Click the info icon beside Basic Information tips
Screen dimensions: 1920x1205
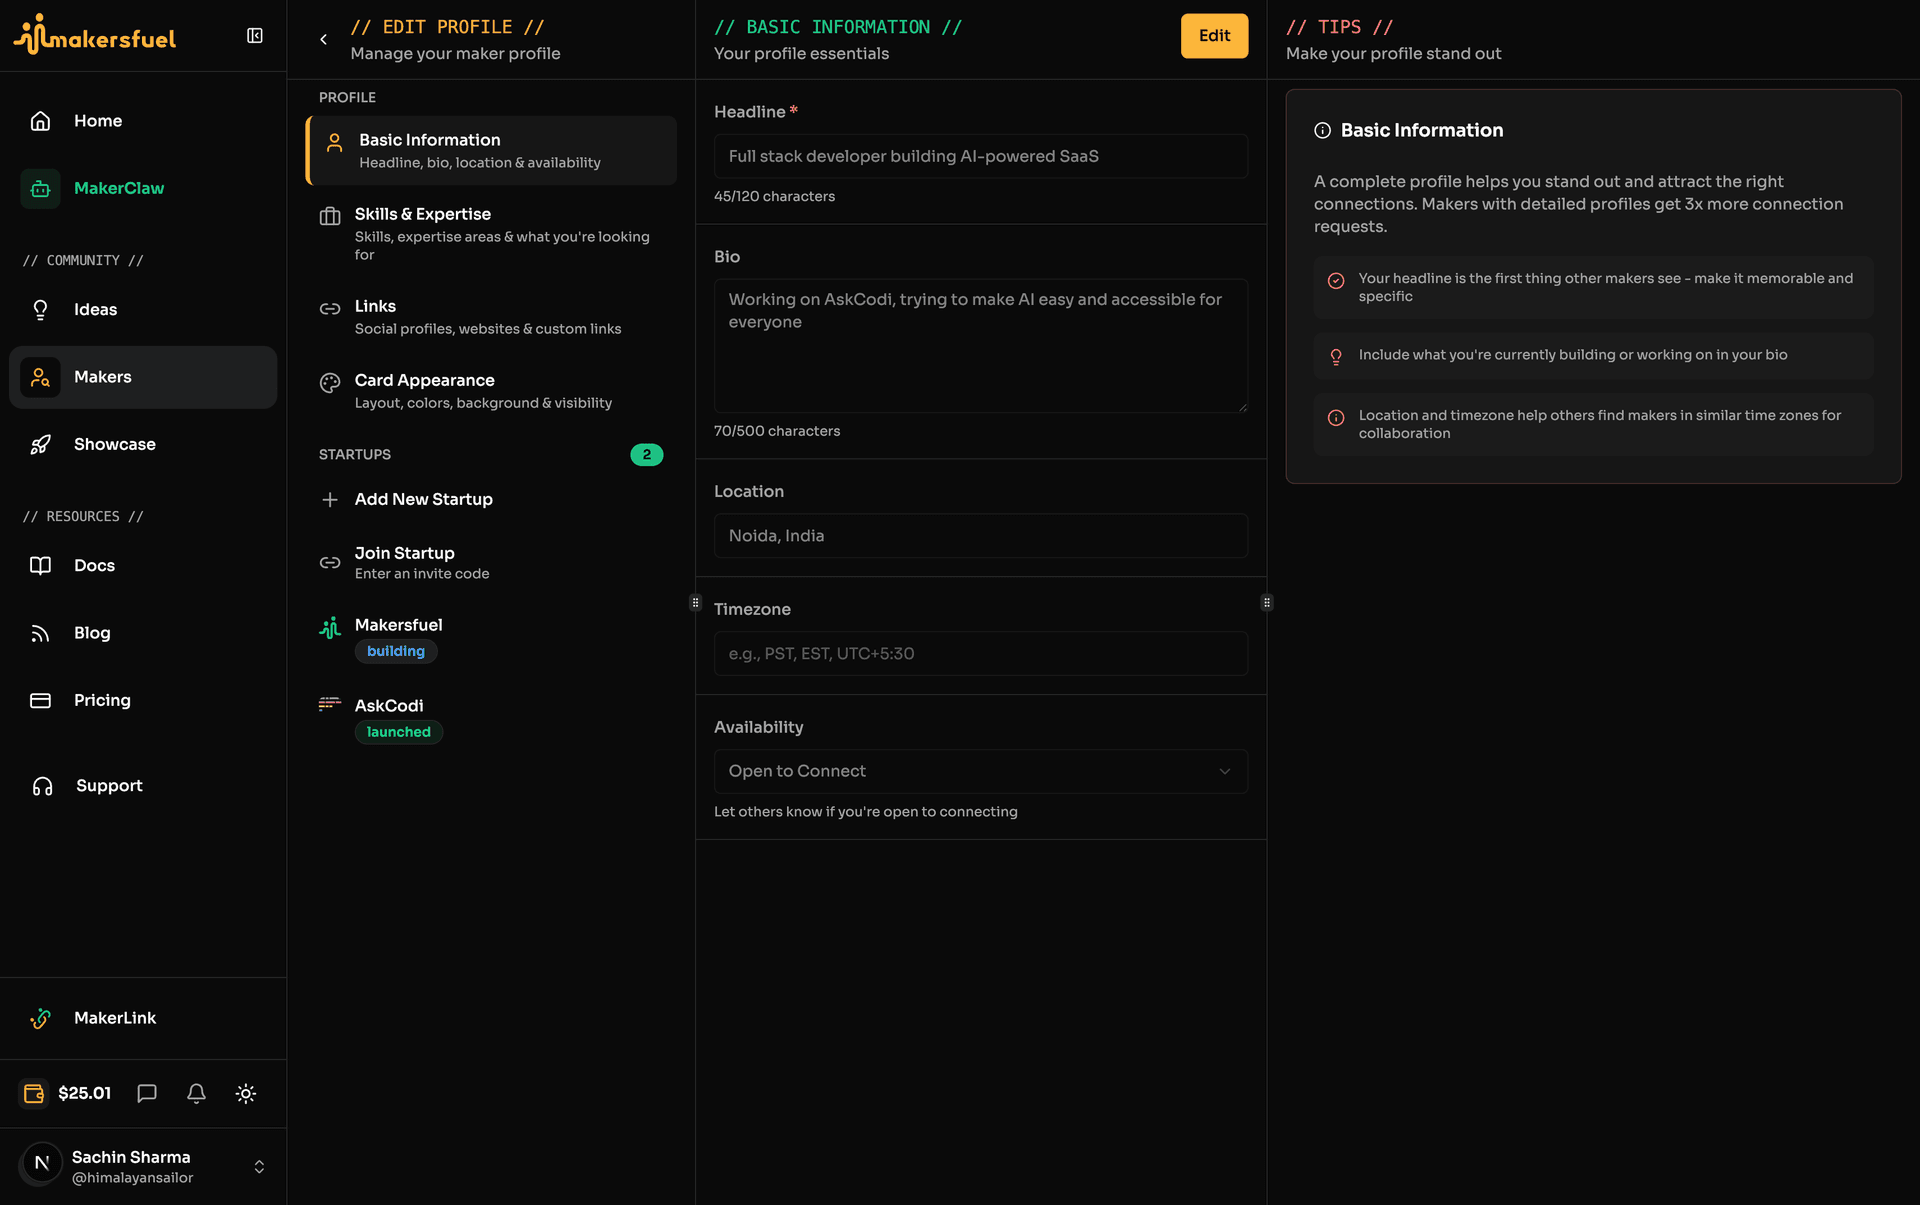point(1322,130)
